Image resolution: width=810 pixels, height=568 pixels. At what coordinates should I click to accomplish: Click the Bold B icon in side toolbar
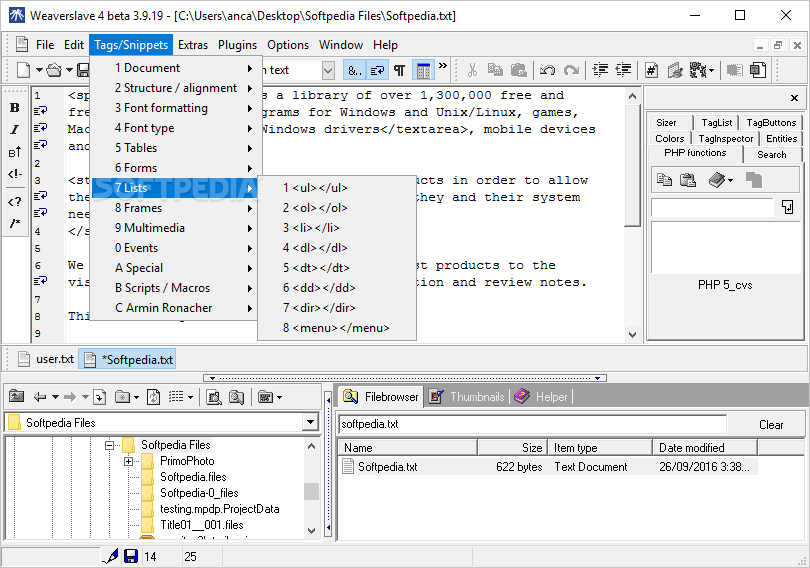coord(14,107)
